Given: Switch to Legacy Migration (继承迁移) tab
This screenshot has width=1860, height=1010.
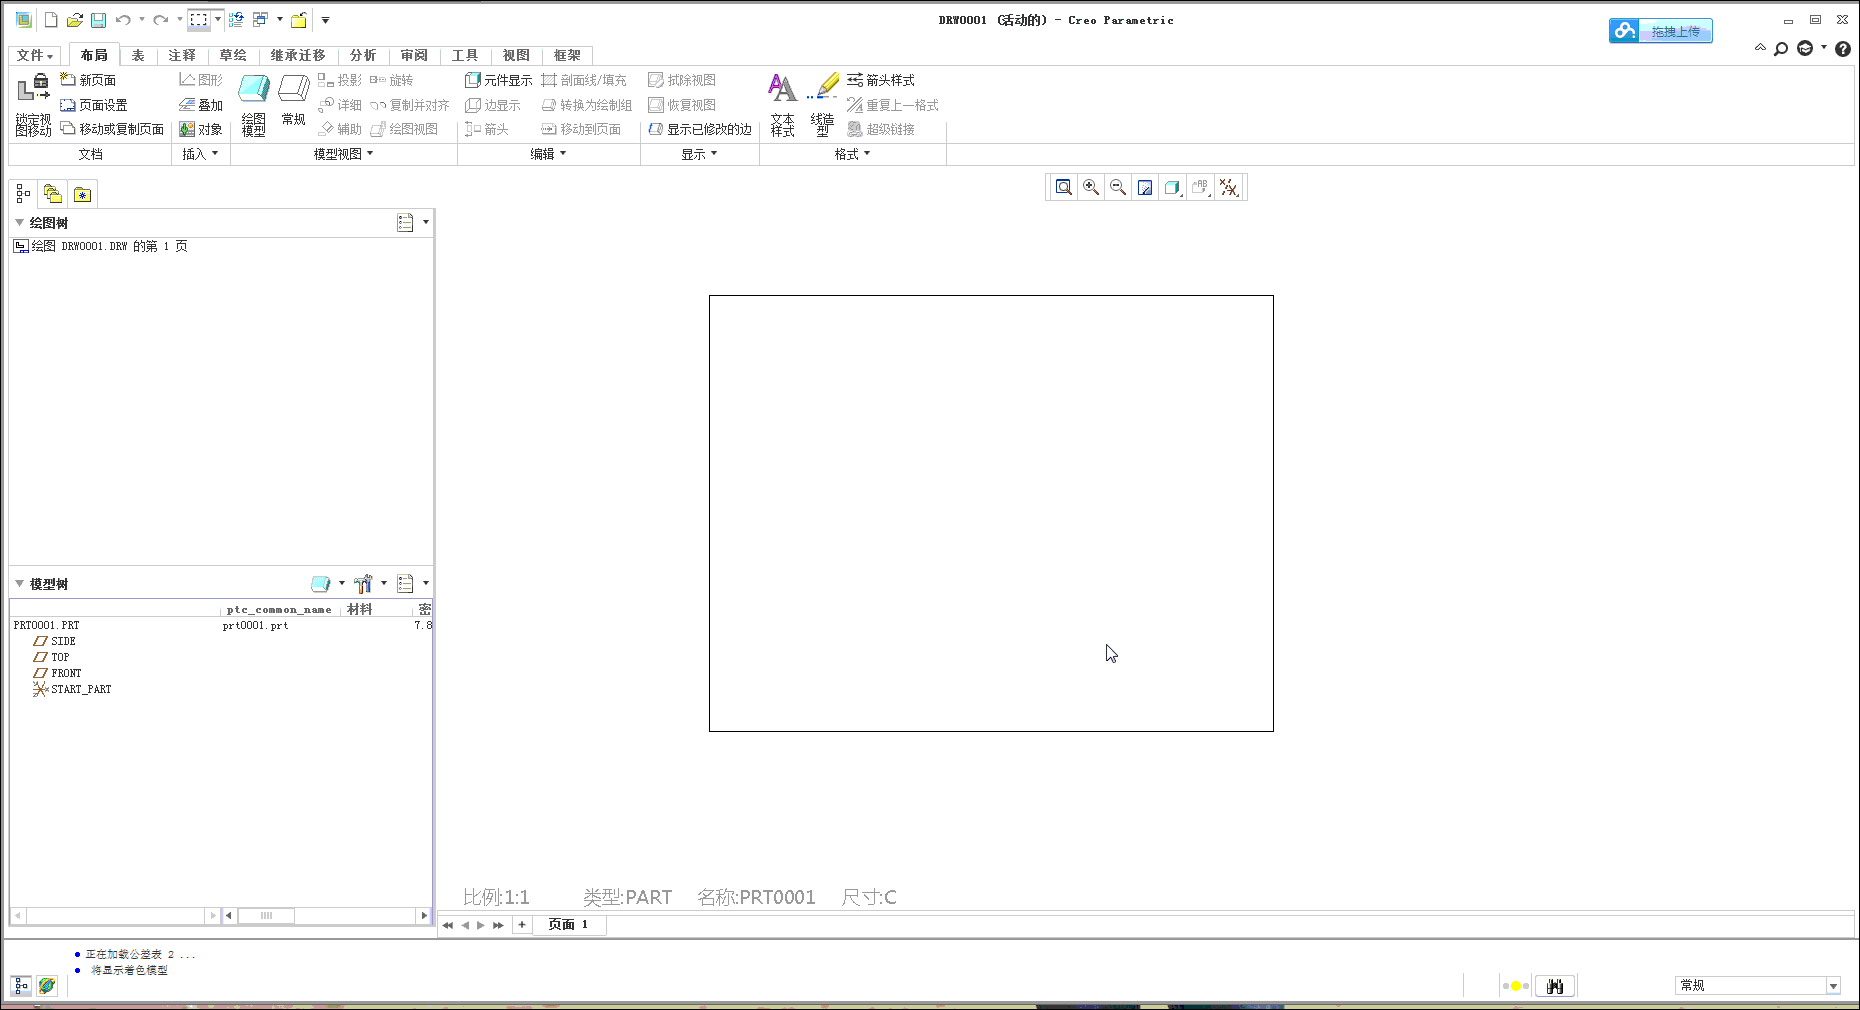Looking at the screenshot, I should 298,55.
